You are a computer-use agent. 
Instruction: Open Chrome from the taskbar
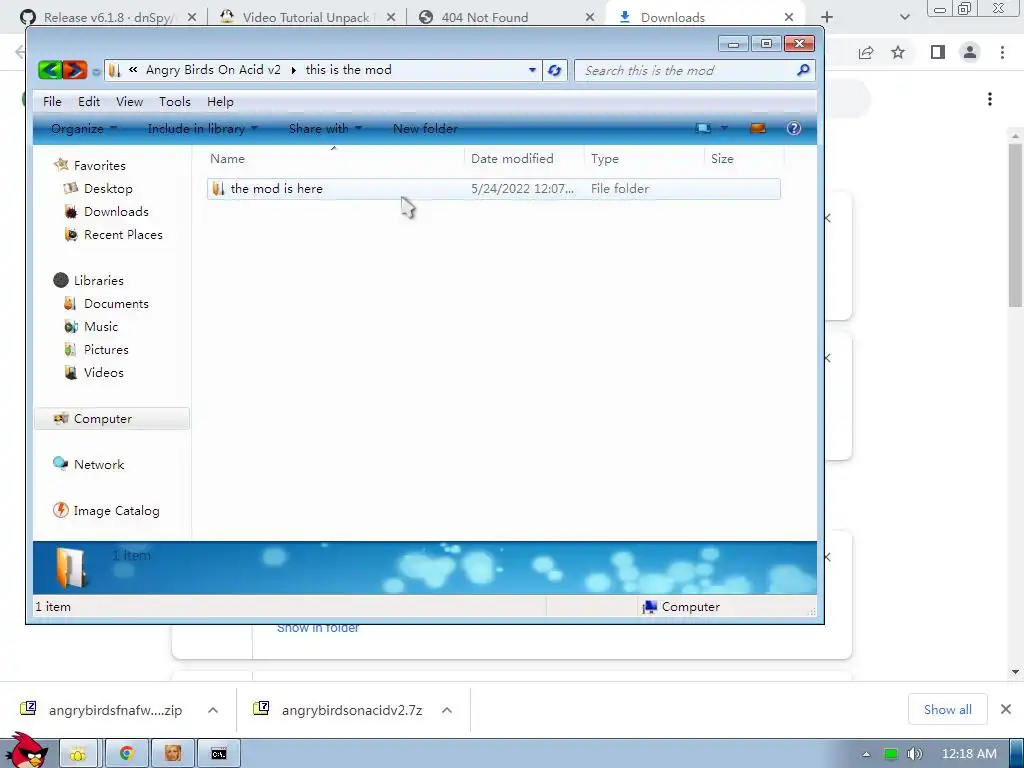click(127, 754)
